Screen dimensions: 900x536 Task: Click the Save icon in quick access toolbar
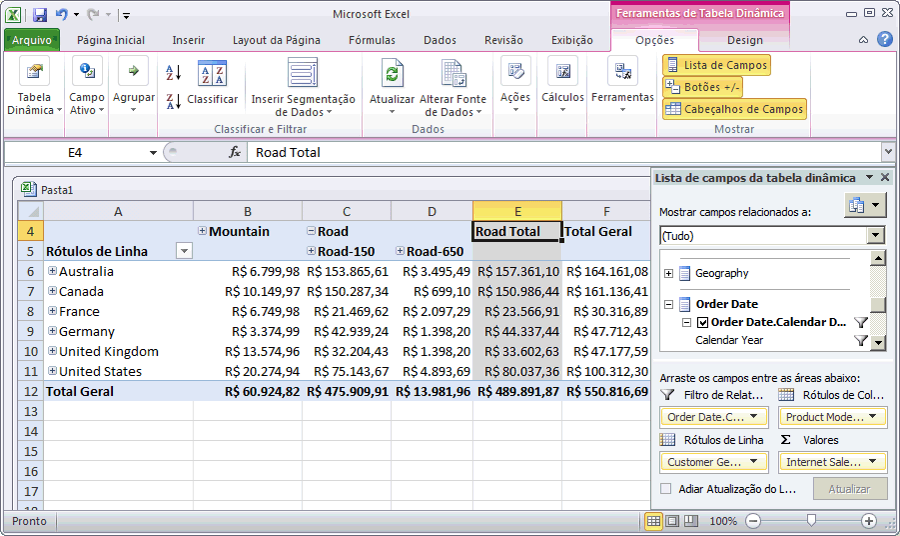pyautogui.click(x=40, y=15)
